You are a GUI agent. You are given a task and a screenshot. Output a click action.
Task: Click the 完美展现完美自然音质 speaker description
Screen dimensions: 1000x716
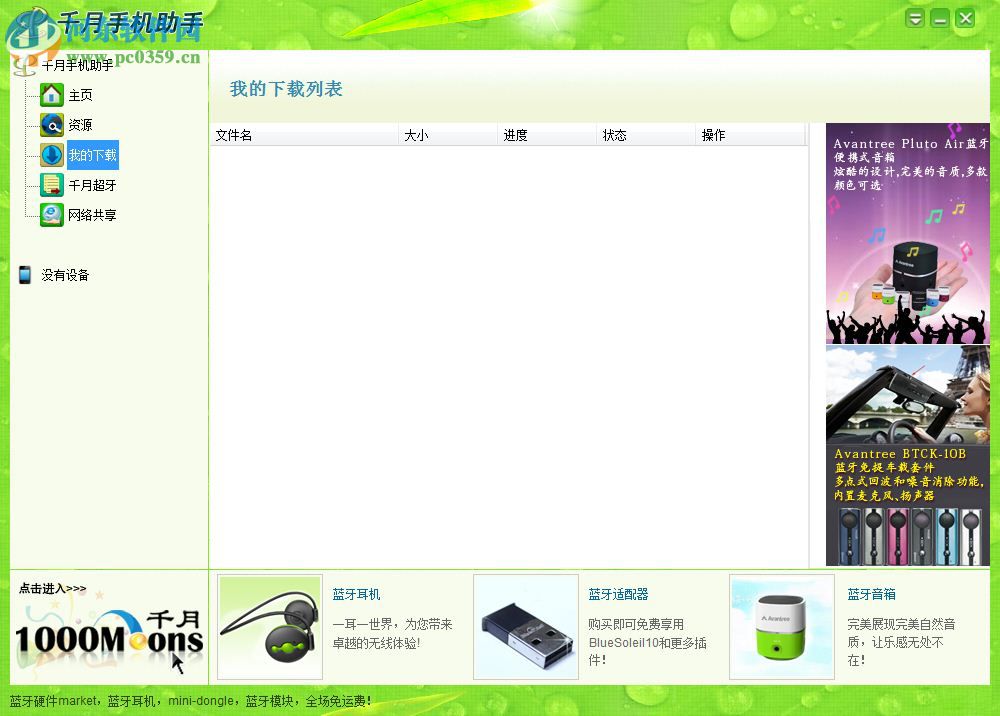tap(901, 642)
